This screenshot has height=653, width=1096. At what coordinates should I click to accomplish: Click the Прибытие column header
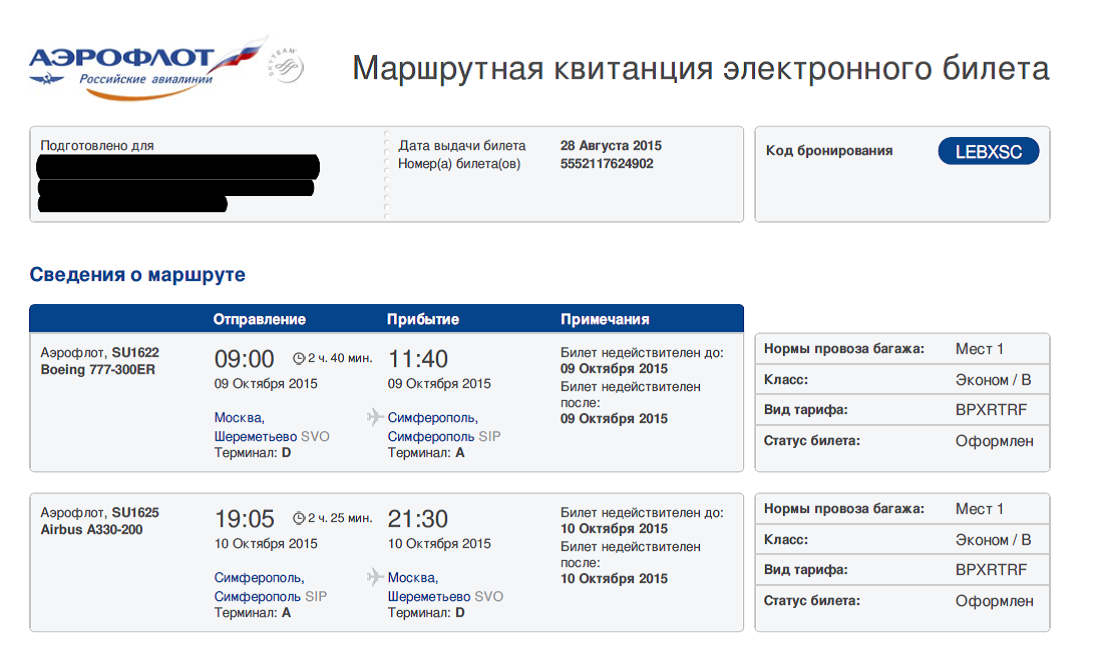coord(423,320)
